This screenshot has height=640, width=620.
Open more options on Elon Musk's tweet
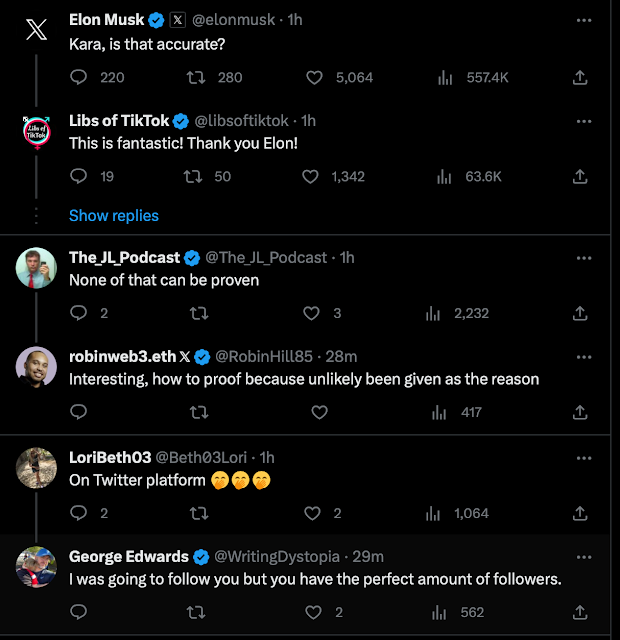(584, 20)
